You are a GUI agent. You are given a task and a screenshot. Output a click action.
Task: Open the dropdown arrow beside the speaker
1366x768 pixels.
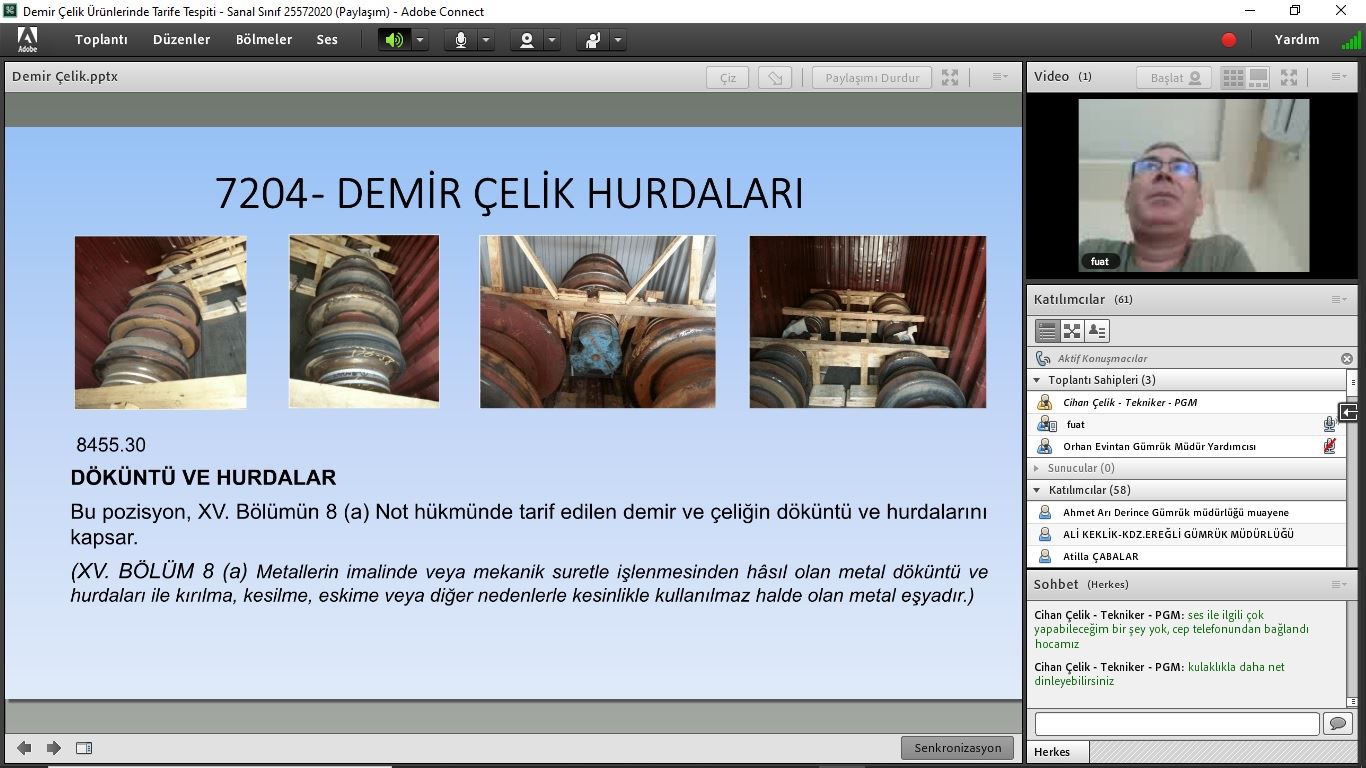point(420,40)
